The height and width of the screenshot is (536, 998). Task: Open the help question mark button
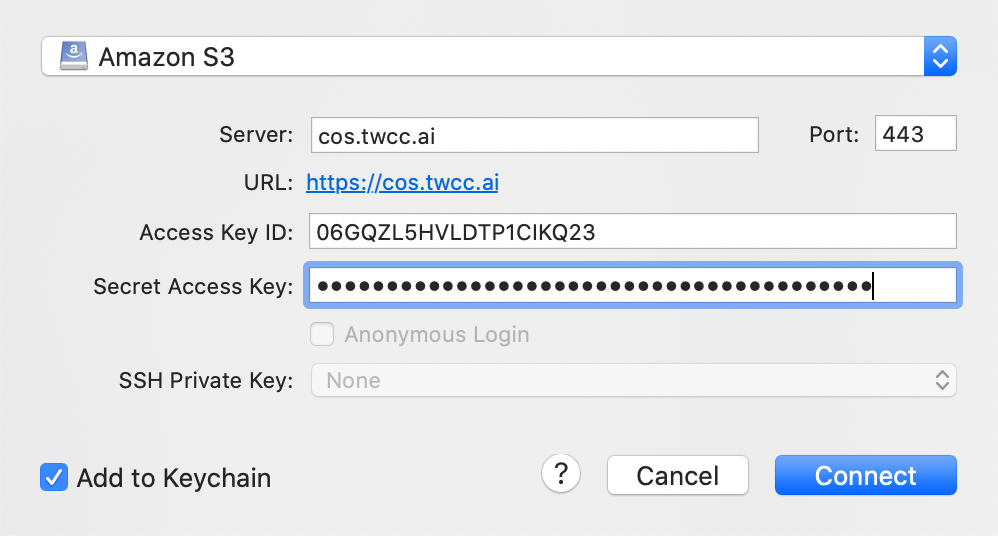point(561,474)
